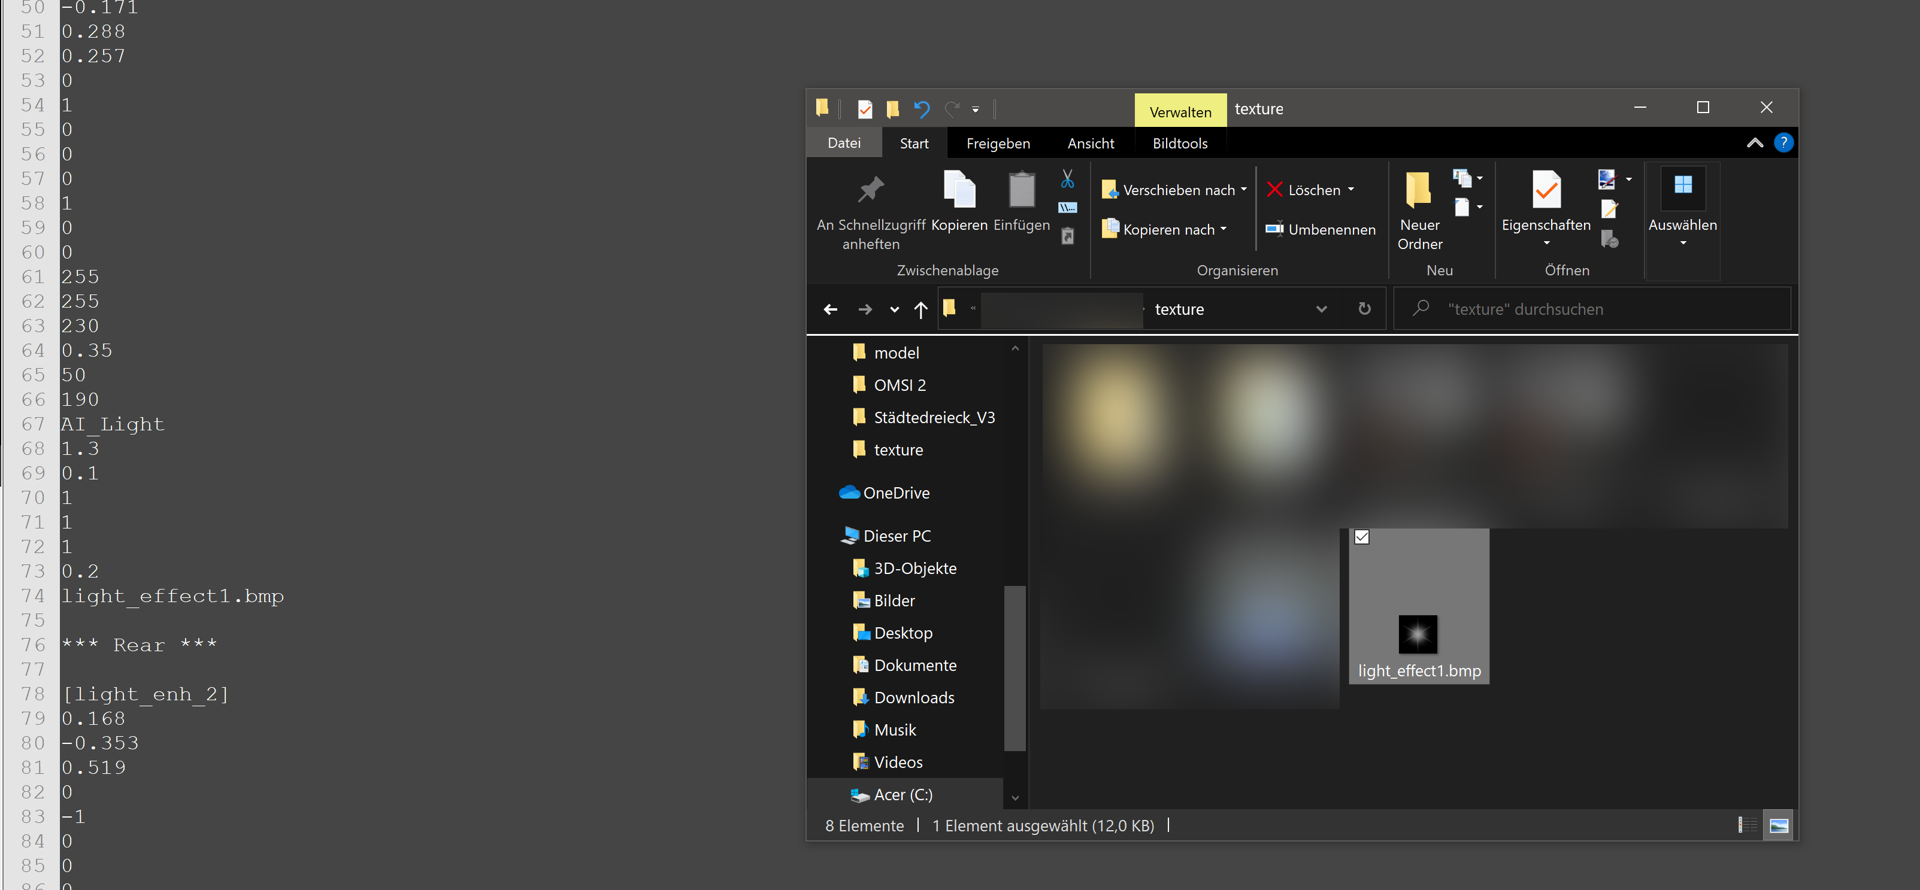Screen dimensions: 1920x890
Task: Click the scissors Cut icon
Action: [x=1067, y=180]
